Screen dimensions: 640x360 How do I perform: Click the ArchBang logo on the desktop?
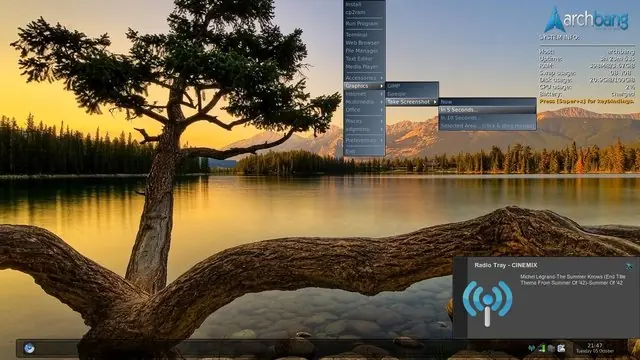pos(587,19)
